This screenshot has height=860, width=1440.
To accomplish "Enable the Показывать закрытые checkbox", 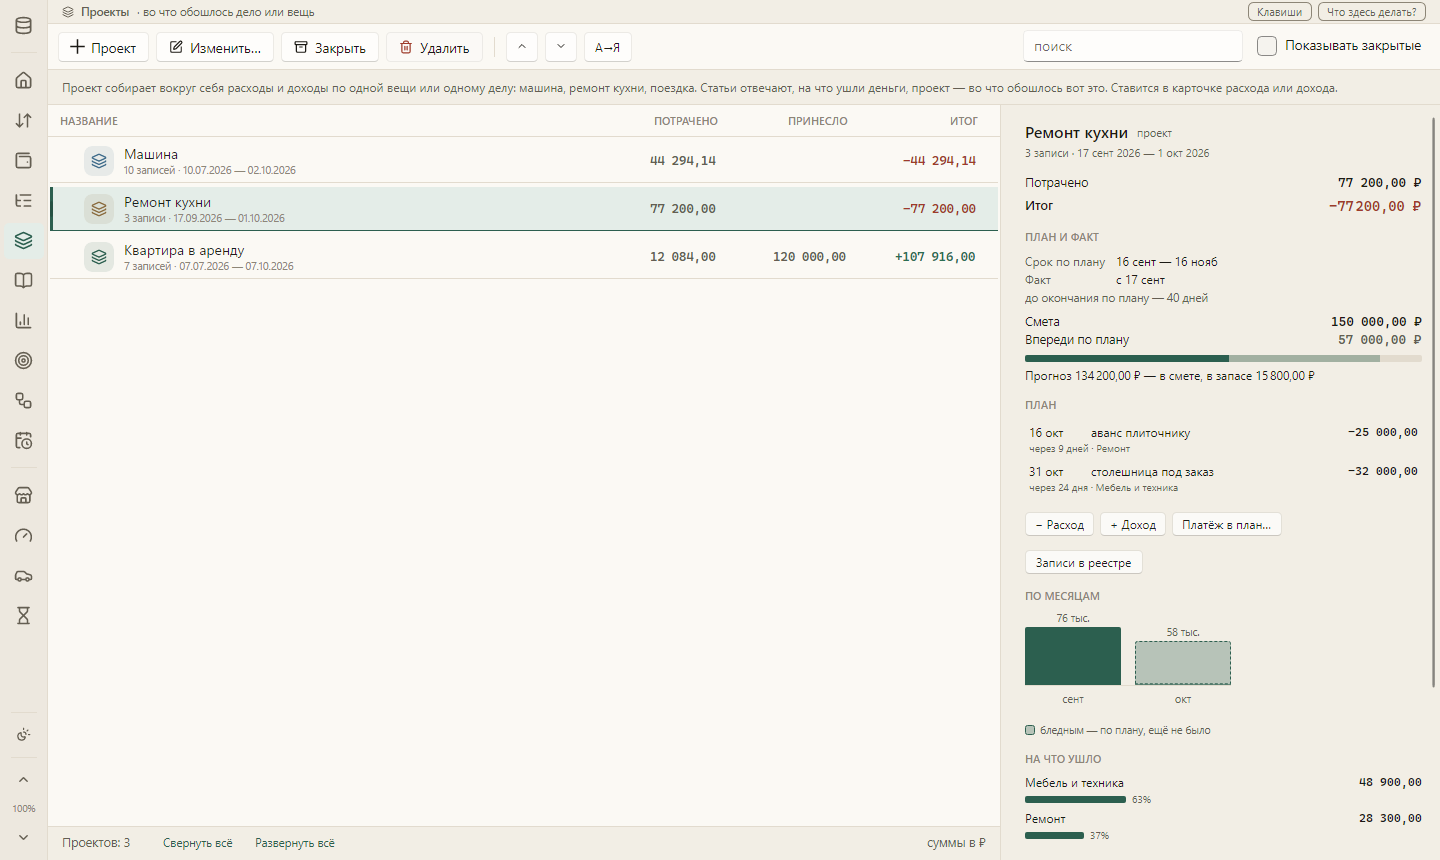I will [1267, 46].
